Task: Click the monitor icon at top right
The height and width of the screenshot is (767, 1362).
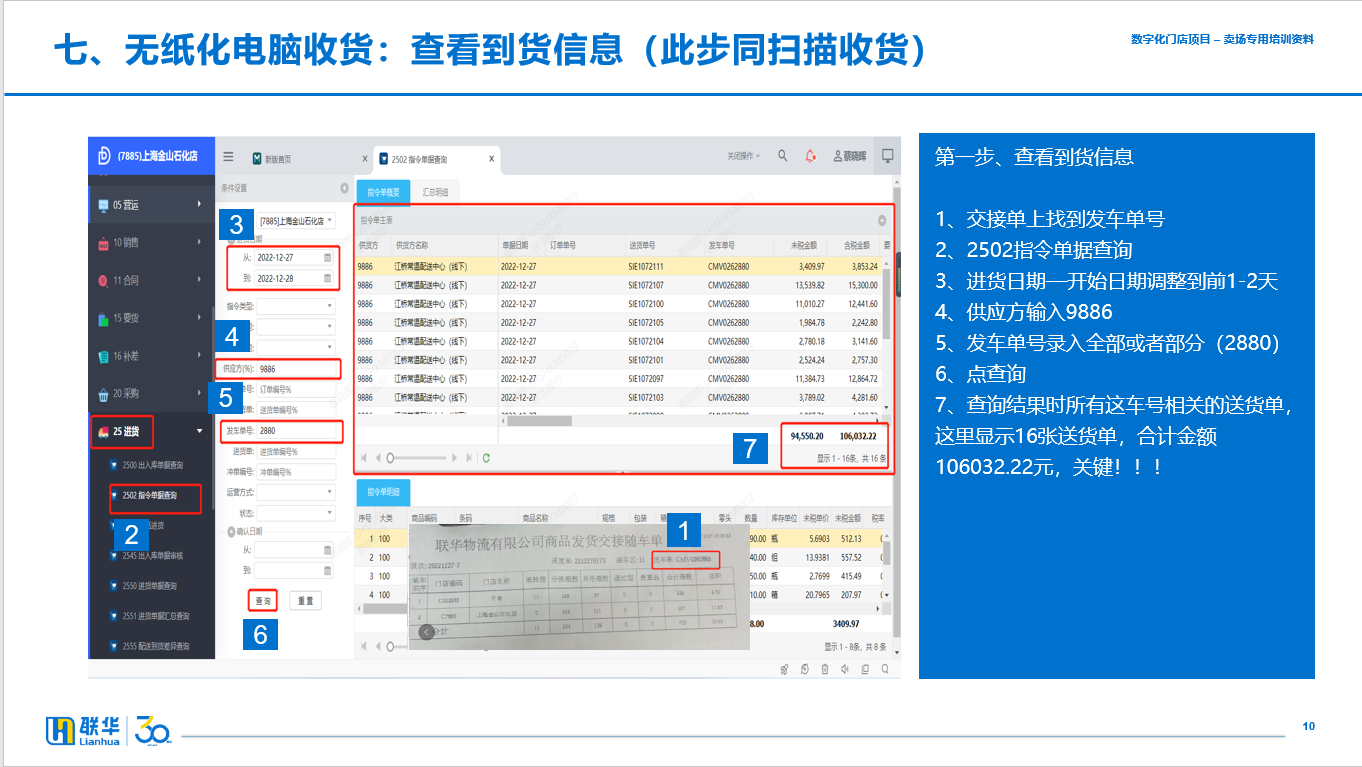Action: [x=887, y=156]
